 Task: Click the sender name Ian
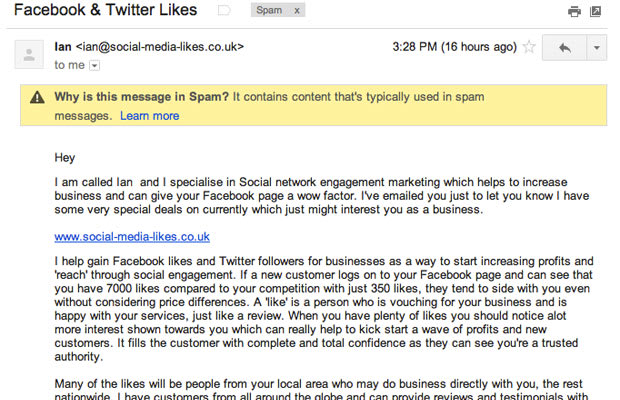tap(63, 47)
